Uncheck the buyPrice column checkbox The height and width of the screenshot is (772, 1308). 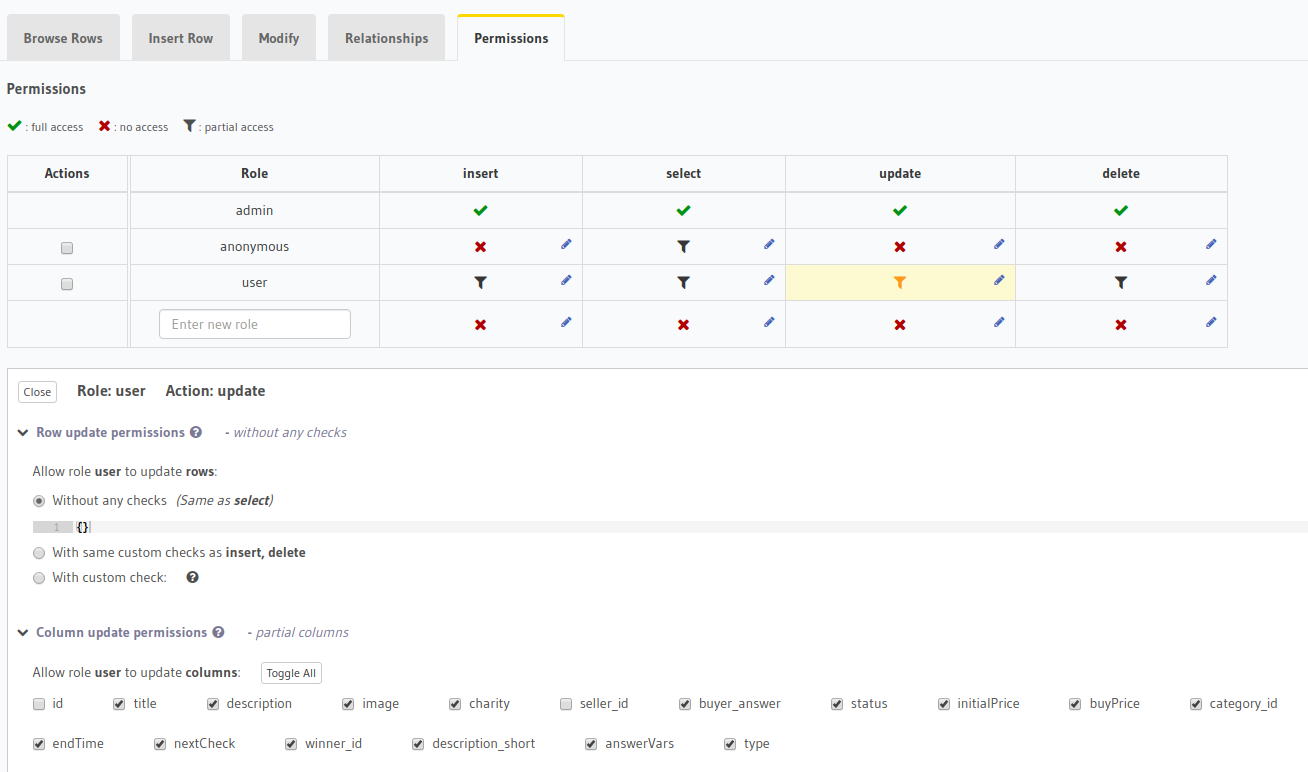tap(1076, 704)
